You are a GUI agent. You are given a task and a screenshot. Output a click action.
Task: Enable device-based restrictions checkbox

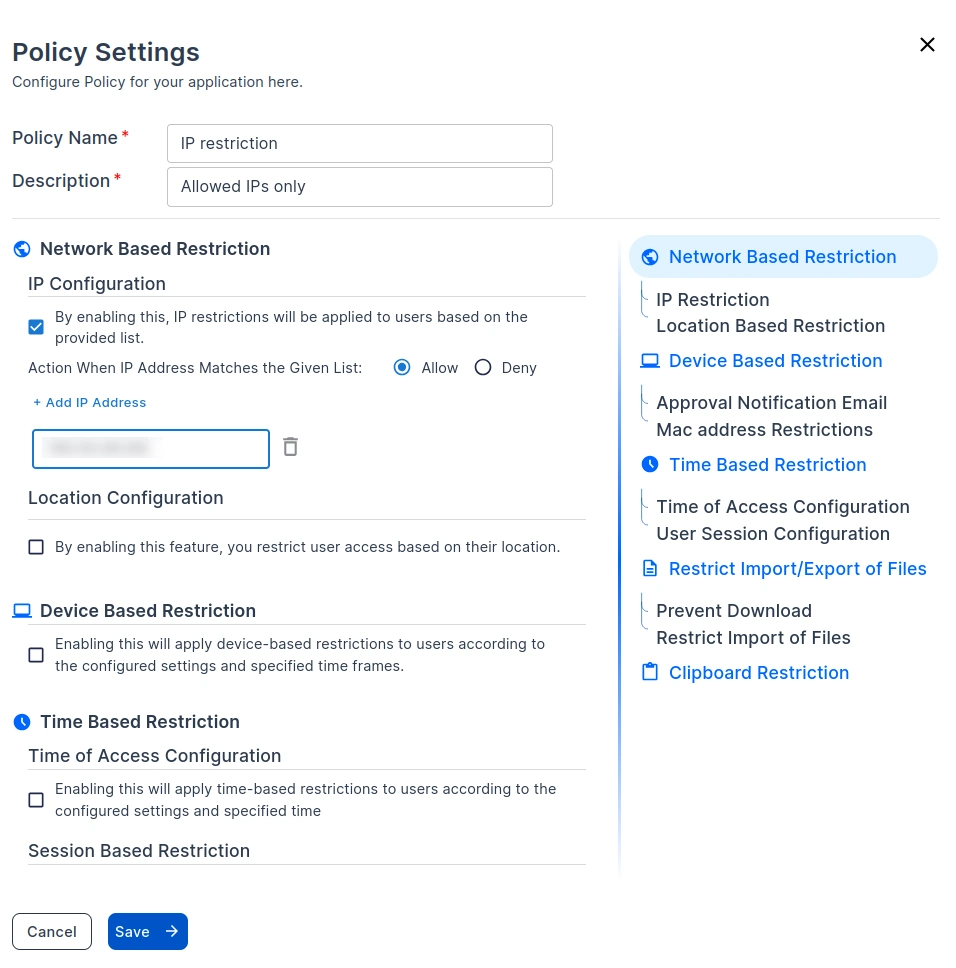click(36, 655)
